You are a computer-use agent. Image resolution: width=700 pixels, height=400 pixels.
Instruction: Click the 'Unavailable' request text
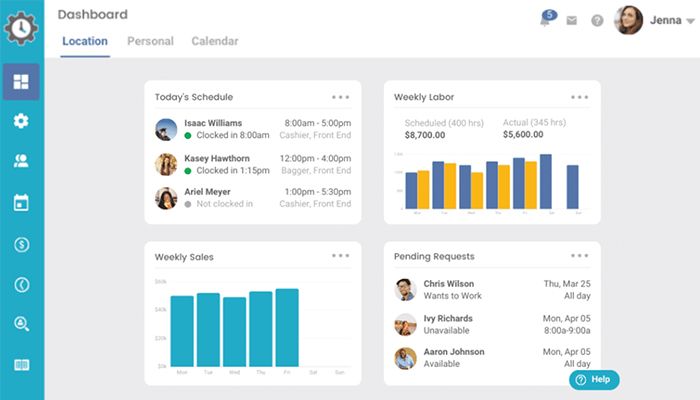tap(446, 330)
